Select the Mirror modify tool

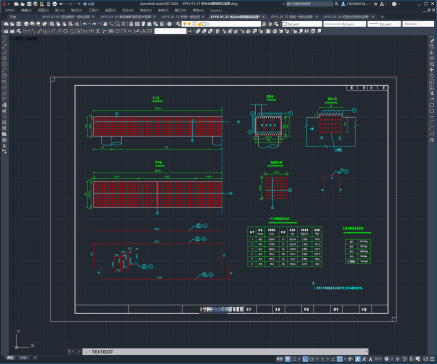(x=432, y=52)
